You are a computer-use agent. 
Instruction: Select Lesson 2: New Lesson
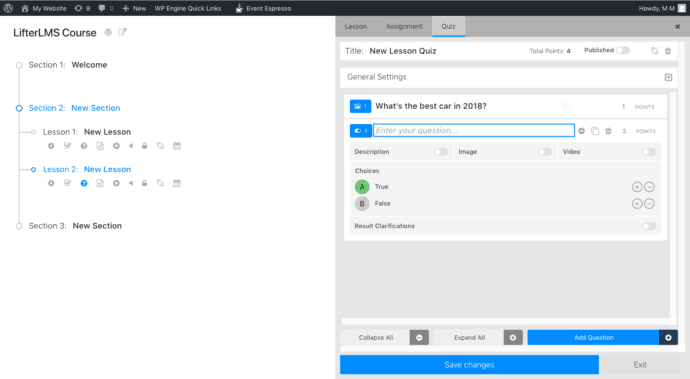[x=87, y=169]
